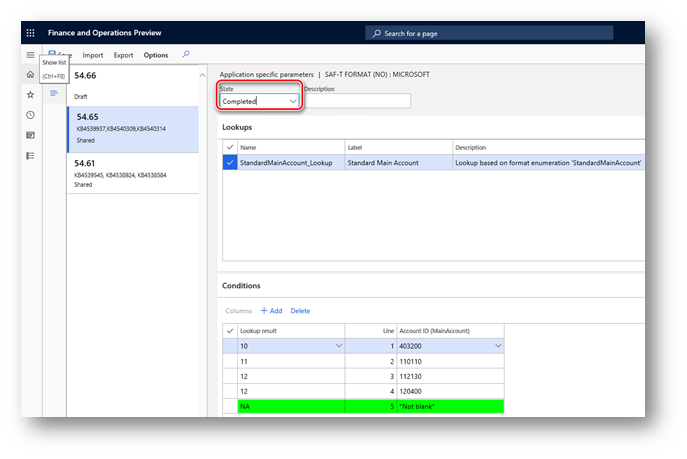Select version 54.65 Shared in list
The image size is (687, 459).
coord(133,129)
